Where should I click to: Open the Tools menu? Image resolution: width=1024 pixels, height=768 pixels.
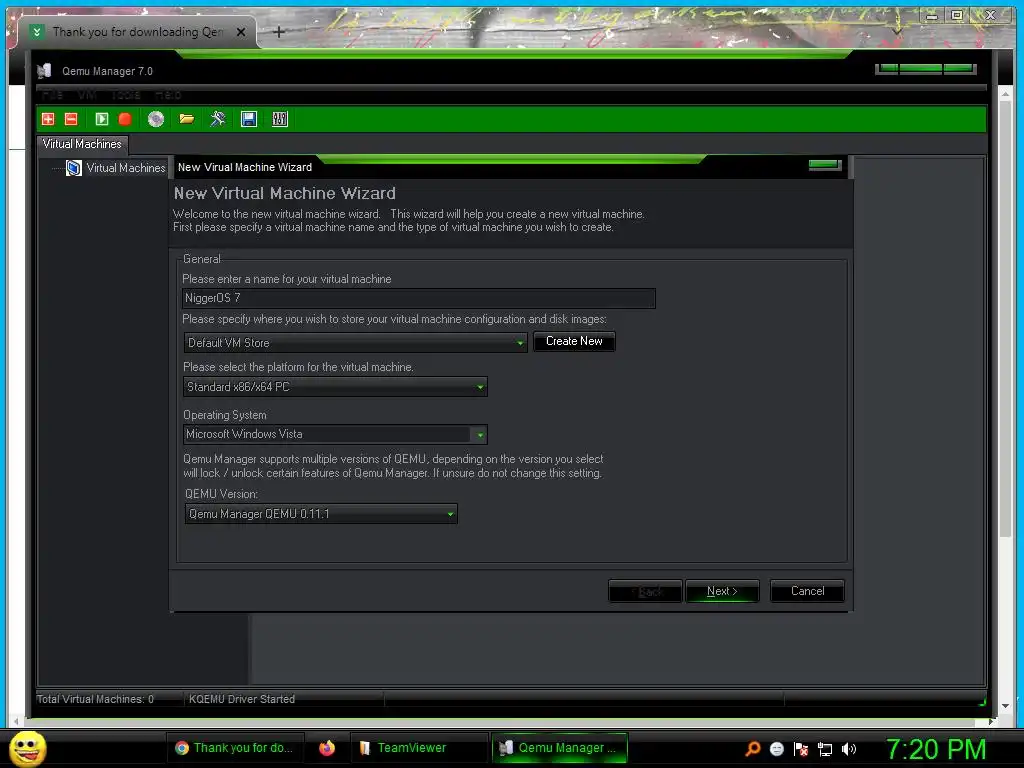(x=125, y=95)
